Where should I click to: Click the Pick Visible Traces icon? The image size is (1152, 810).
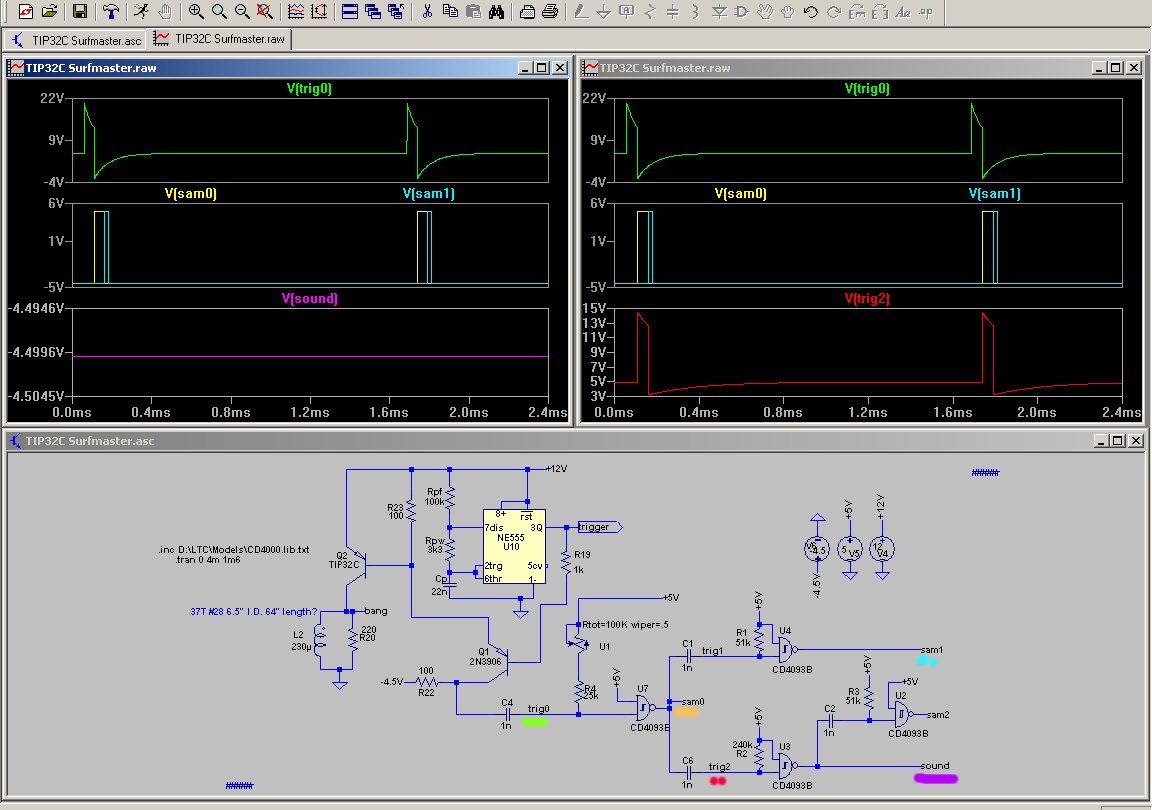296,12
